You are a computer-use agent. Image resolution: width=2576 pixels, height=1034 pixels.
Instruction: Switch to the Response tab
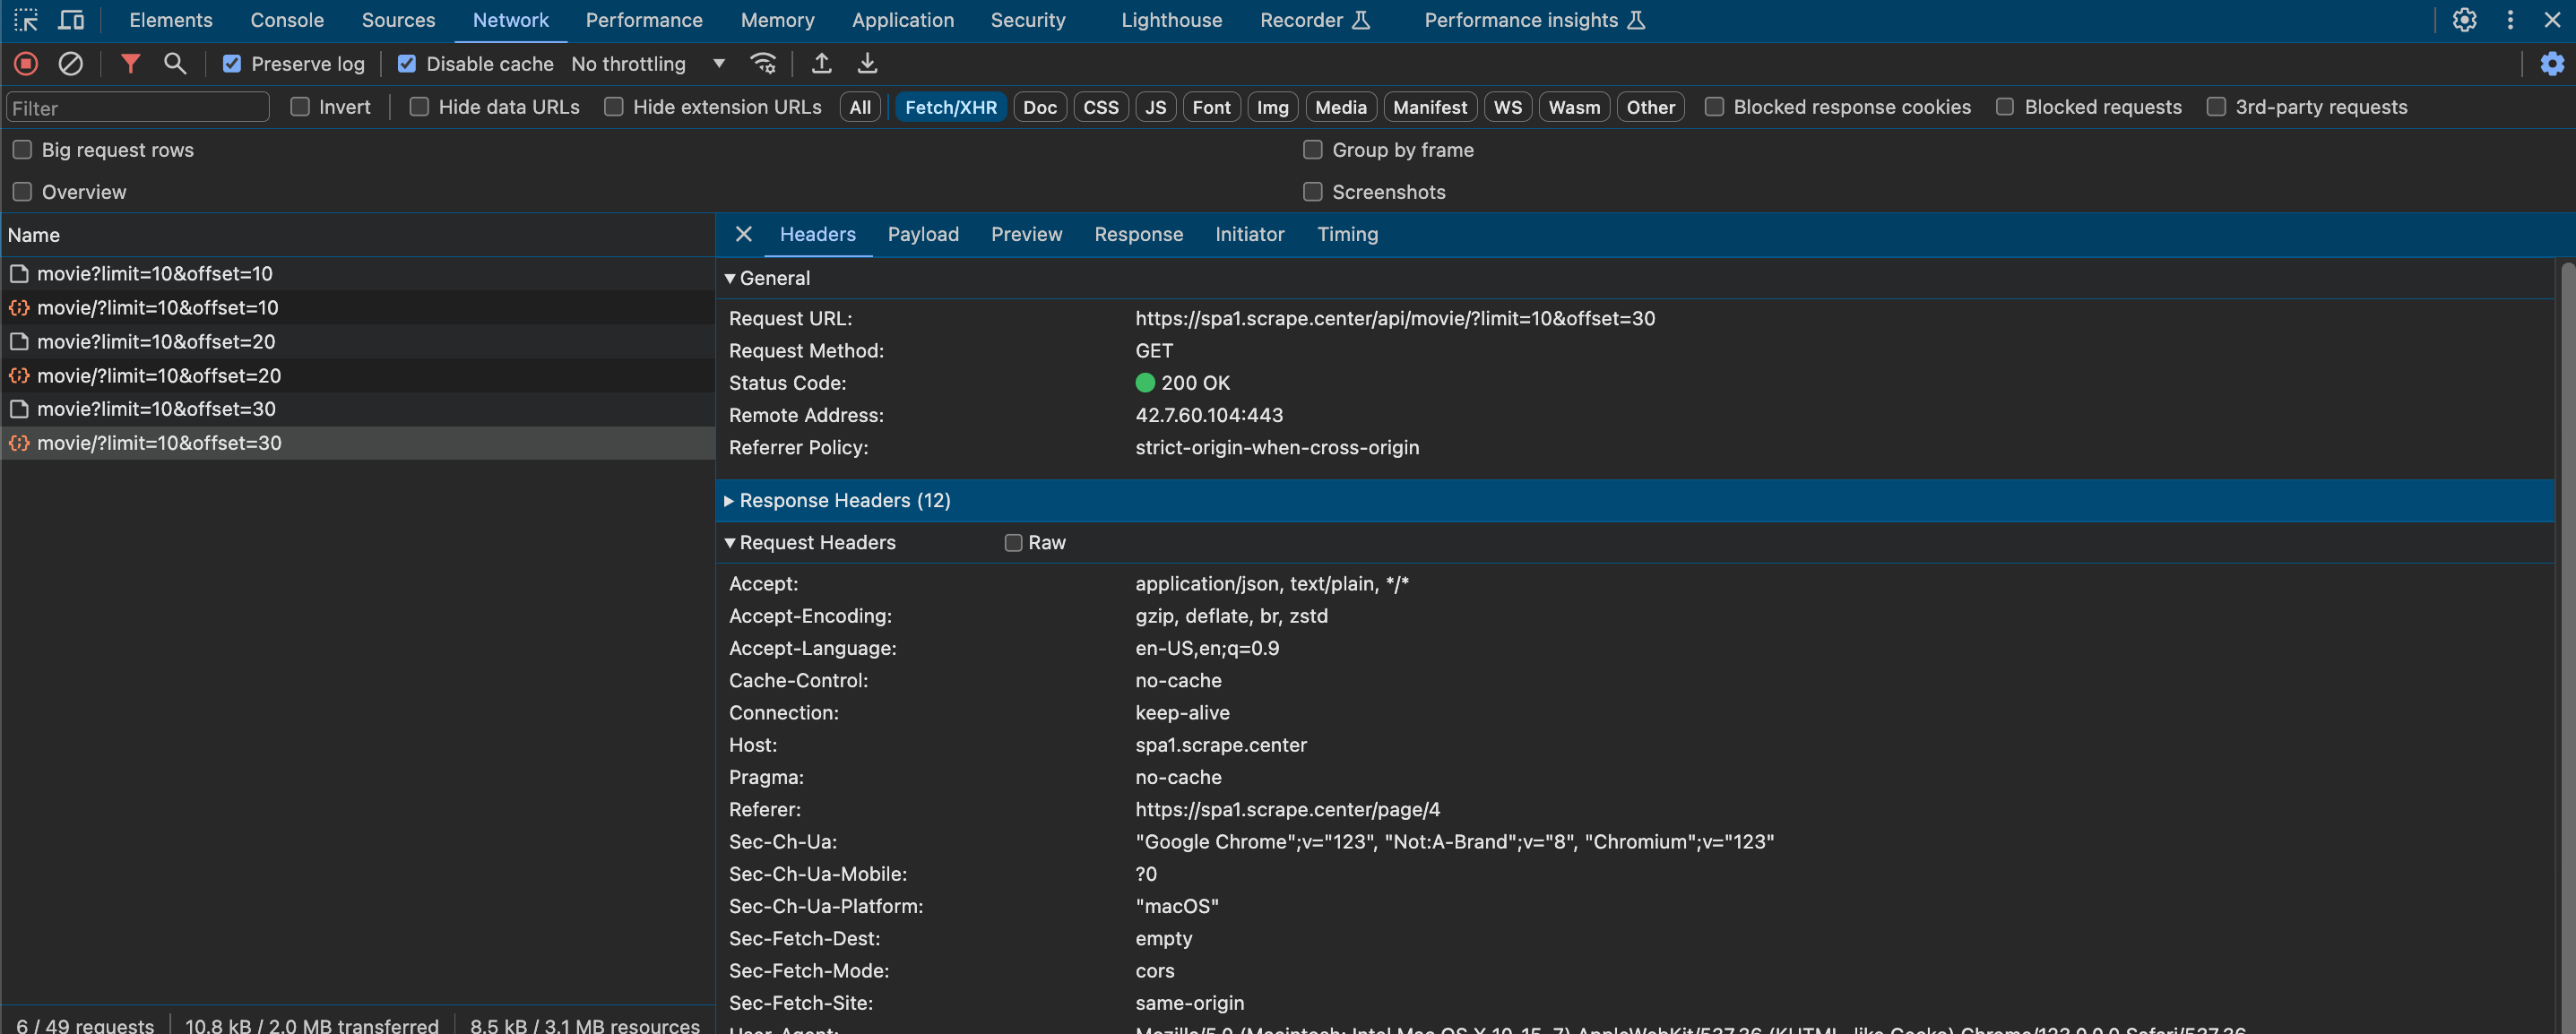click(1138, 234)
